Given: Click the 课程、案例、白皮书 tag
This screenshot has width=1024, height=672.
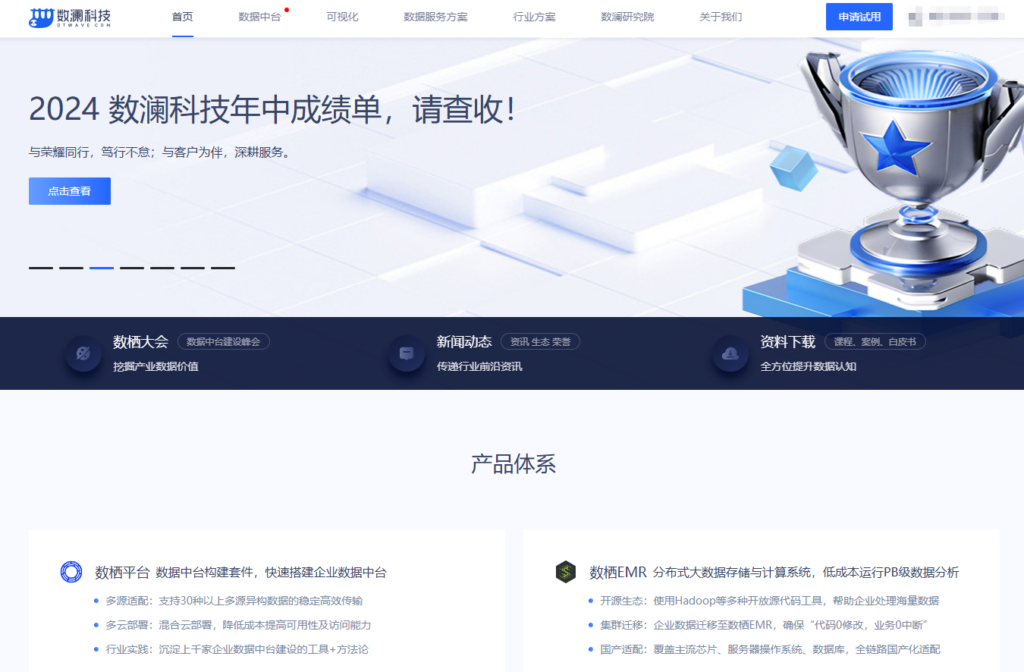Looking at the screenshot, I should (x=873, y=342).
